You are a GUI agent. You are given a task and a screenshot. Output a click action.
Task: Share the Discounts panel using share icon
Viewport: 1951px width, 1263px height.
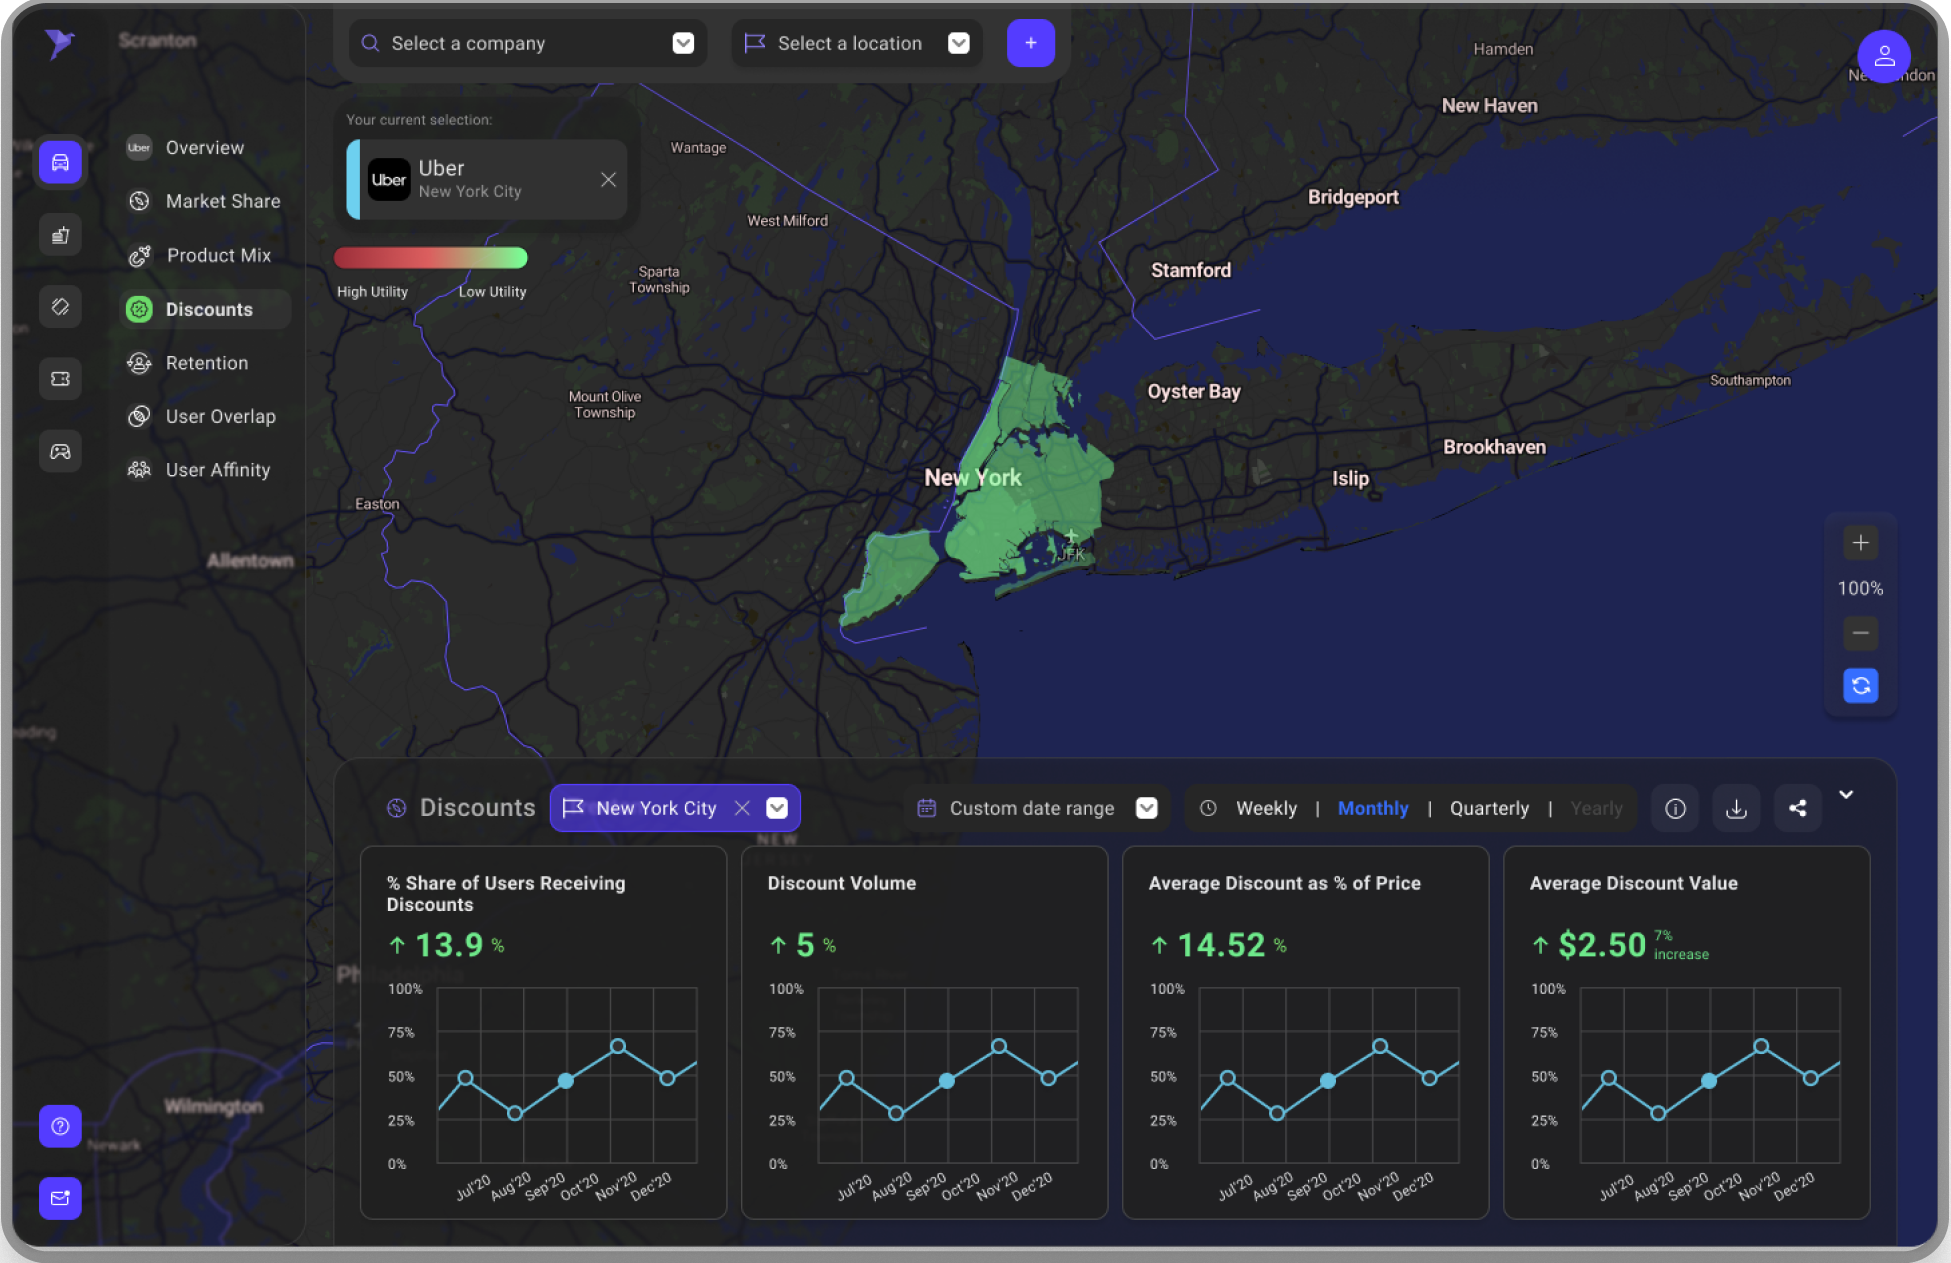click(x=1797, y=808)
